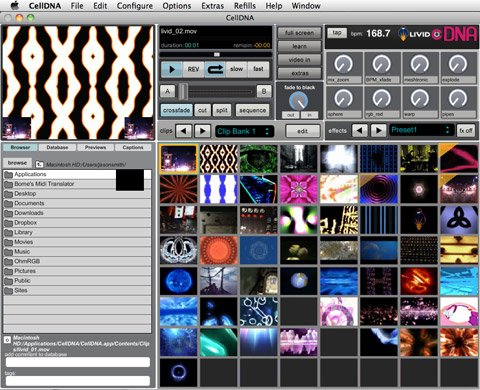Open the File menu

77,6
